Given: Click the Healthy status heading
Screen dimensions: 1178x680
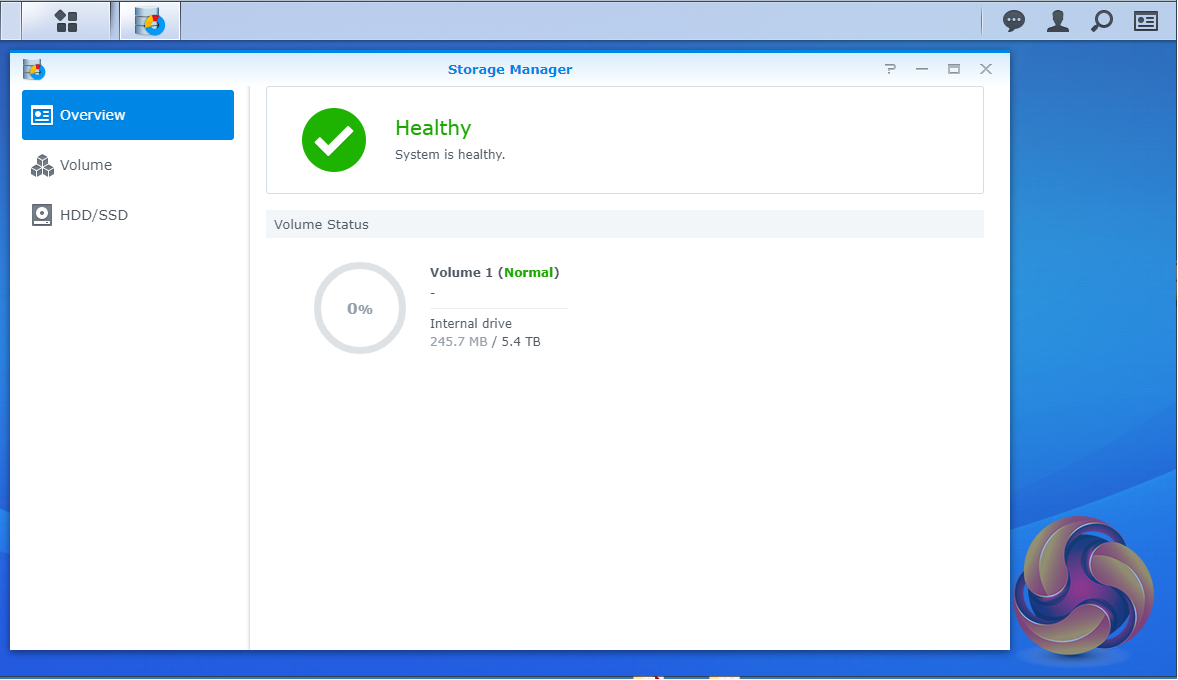Looking at the screenshot, I should tap(433, 128).
